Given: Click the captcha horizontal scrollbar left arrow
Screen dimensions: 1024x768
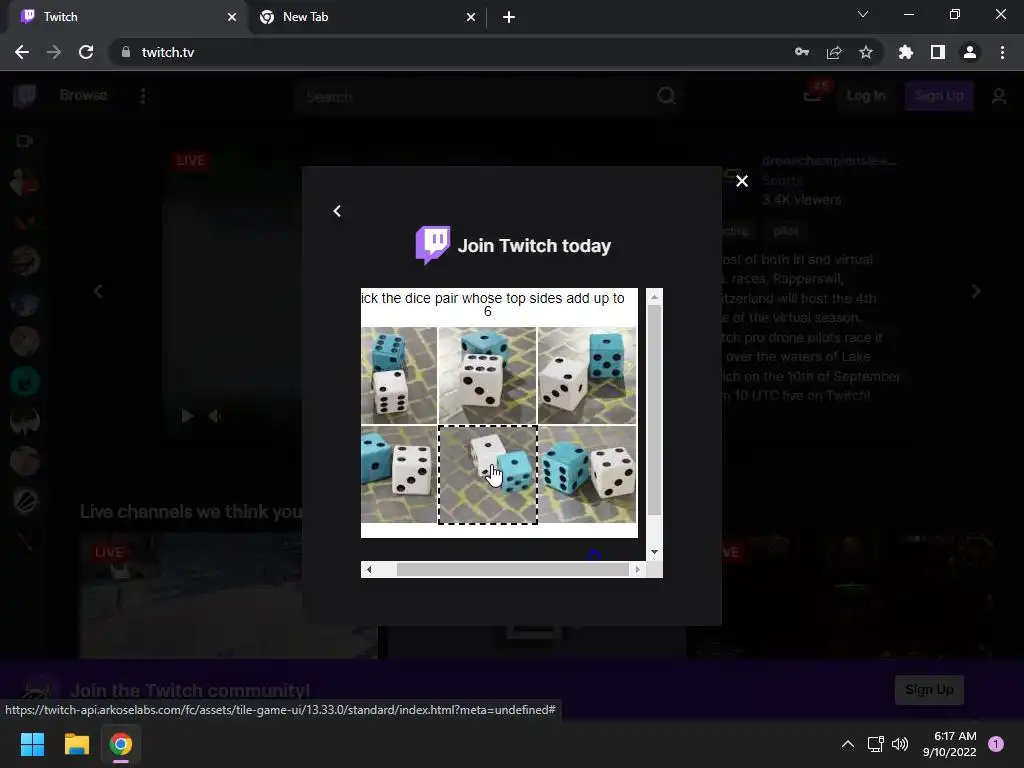Looking at the screenshot, I should (369, 569).
